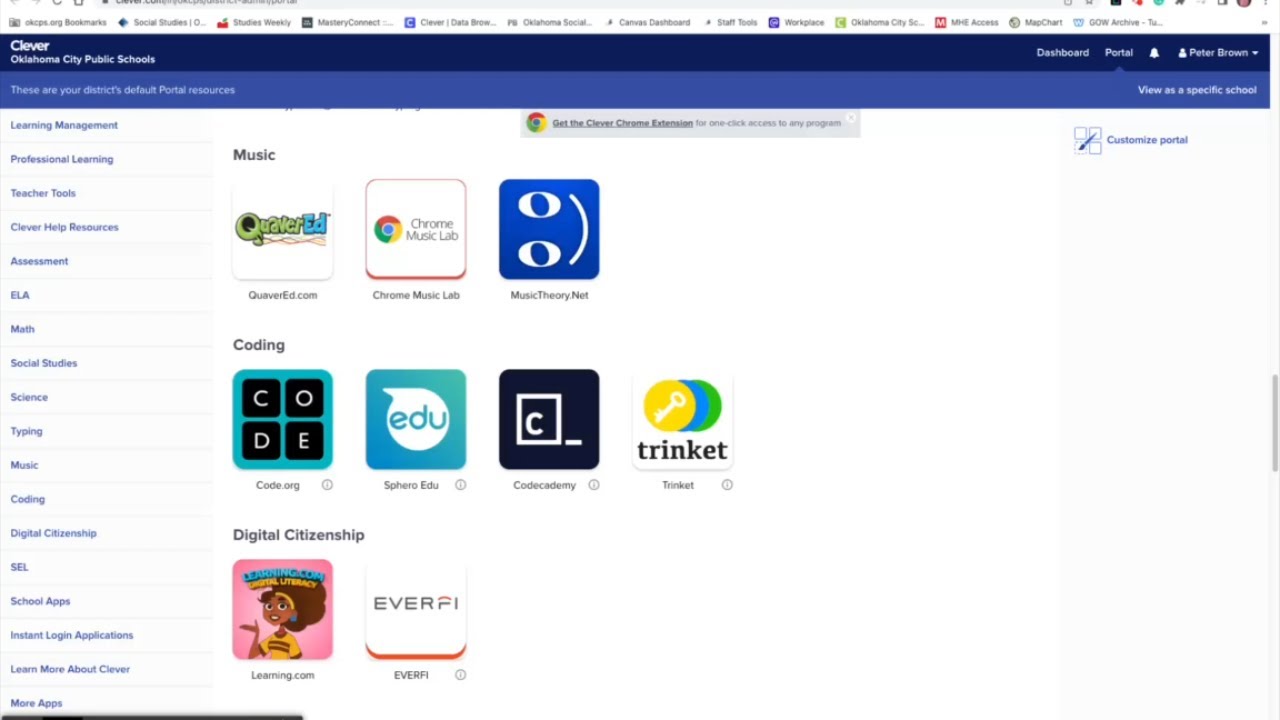
Task: Open Clever Help Resources category
Action: tap(64, 227)
